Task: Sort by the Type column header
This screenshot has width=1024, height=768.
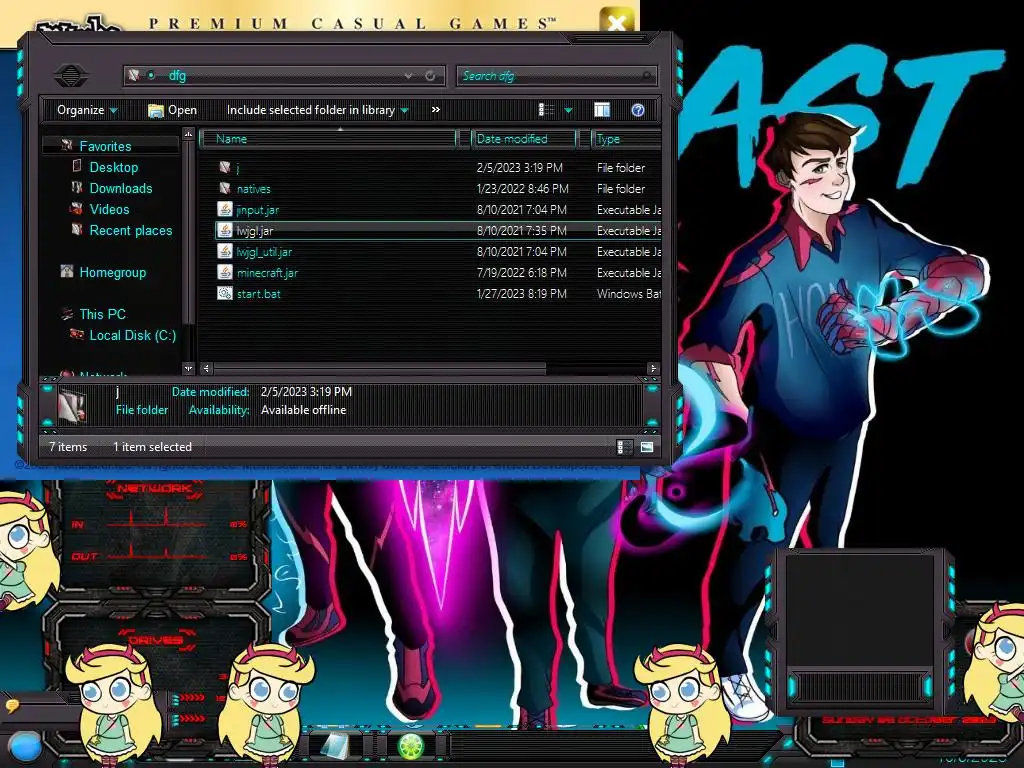Action: [626, 138]
